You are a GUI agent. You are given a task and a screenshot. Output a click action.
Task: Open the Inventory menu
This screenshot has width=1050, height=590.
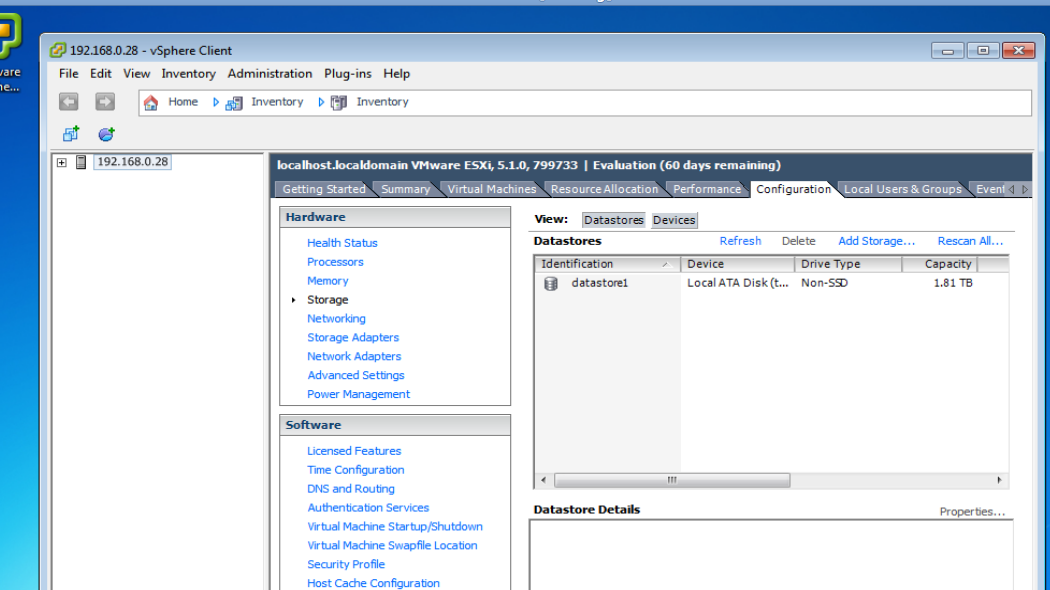coord(188,74)
